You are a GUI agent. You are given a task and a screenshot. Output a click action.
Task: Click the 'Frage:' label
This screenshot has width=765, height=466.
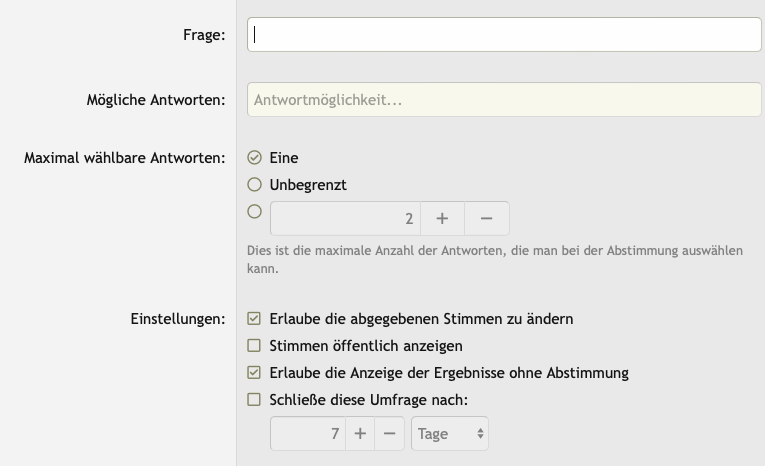pyautogui.click(x=203, y=35)
